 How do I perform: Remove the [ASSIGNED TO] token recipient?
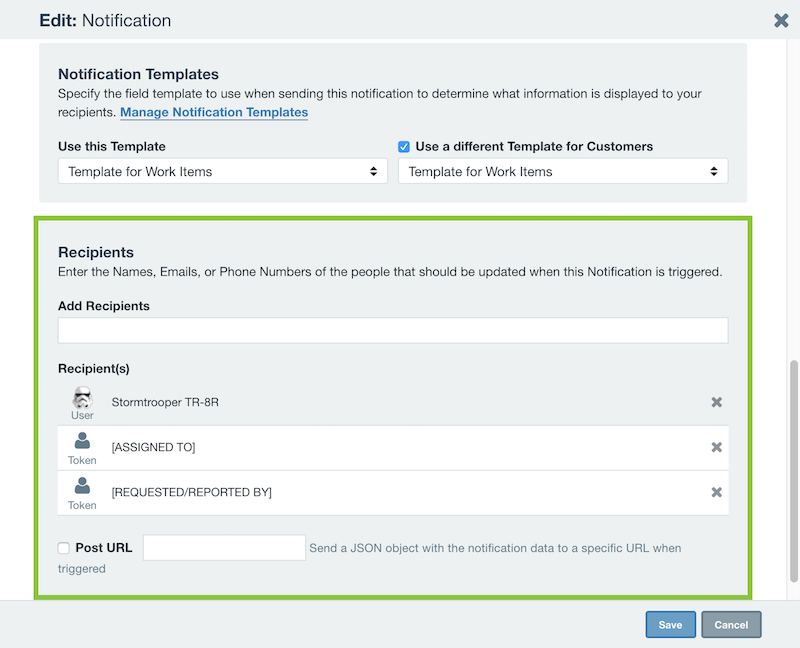pos(716,447)
